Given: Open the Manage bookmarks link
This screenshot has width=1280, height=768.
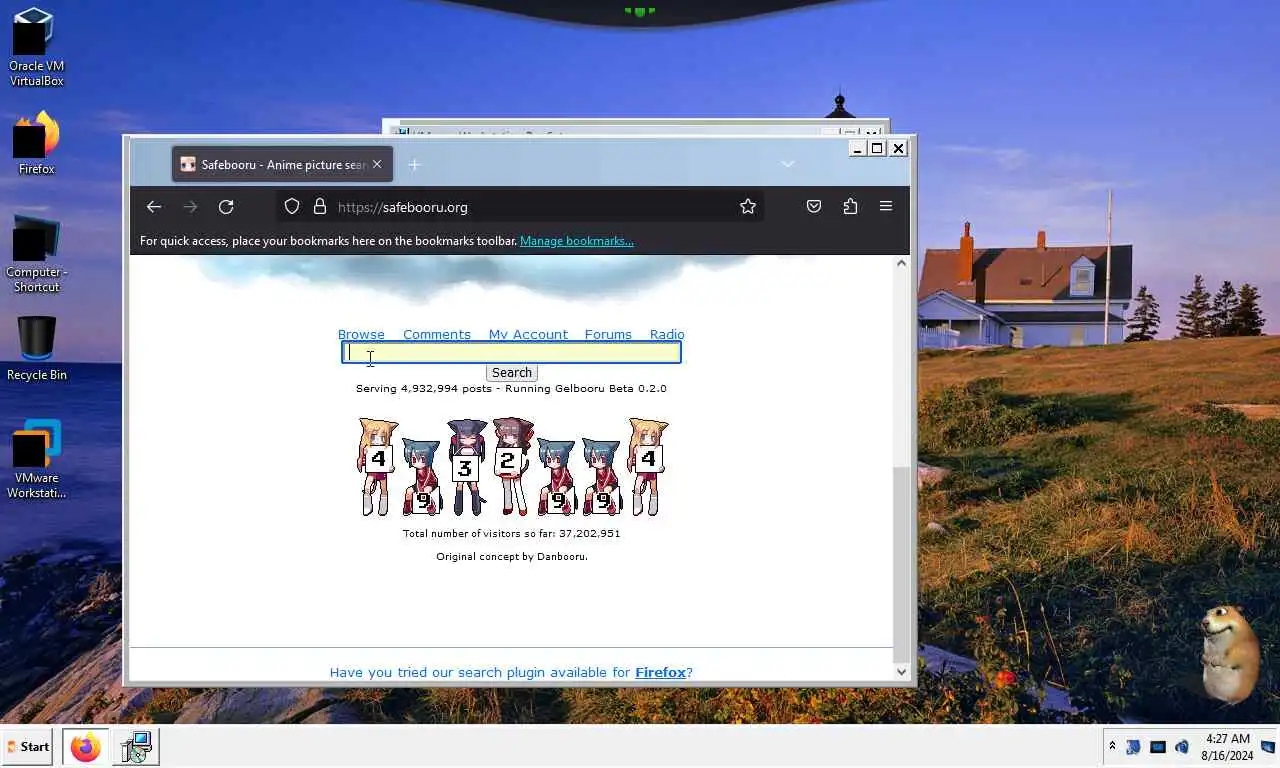Looking at the screenshot, I should 577,241.
